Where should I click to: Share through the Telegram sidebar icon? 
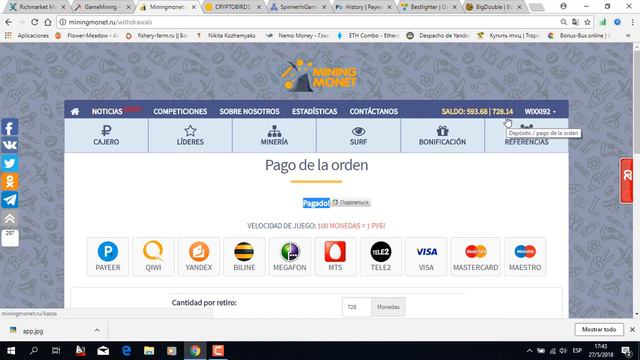pyautogui.click(x=10, y=200)
